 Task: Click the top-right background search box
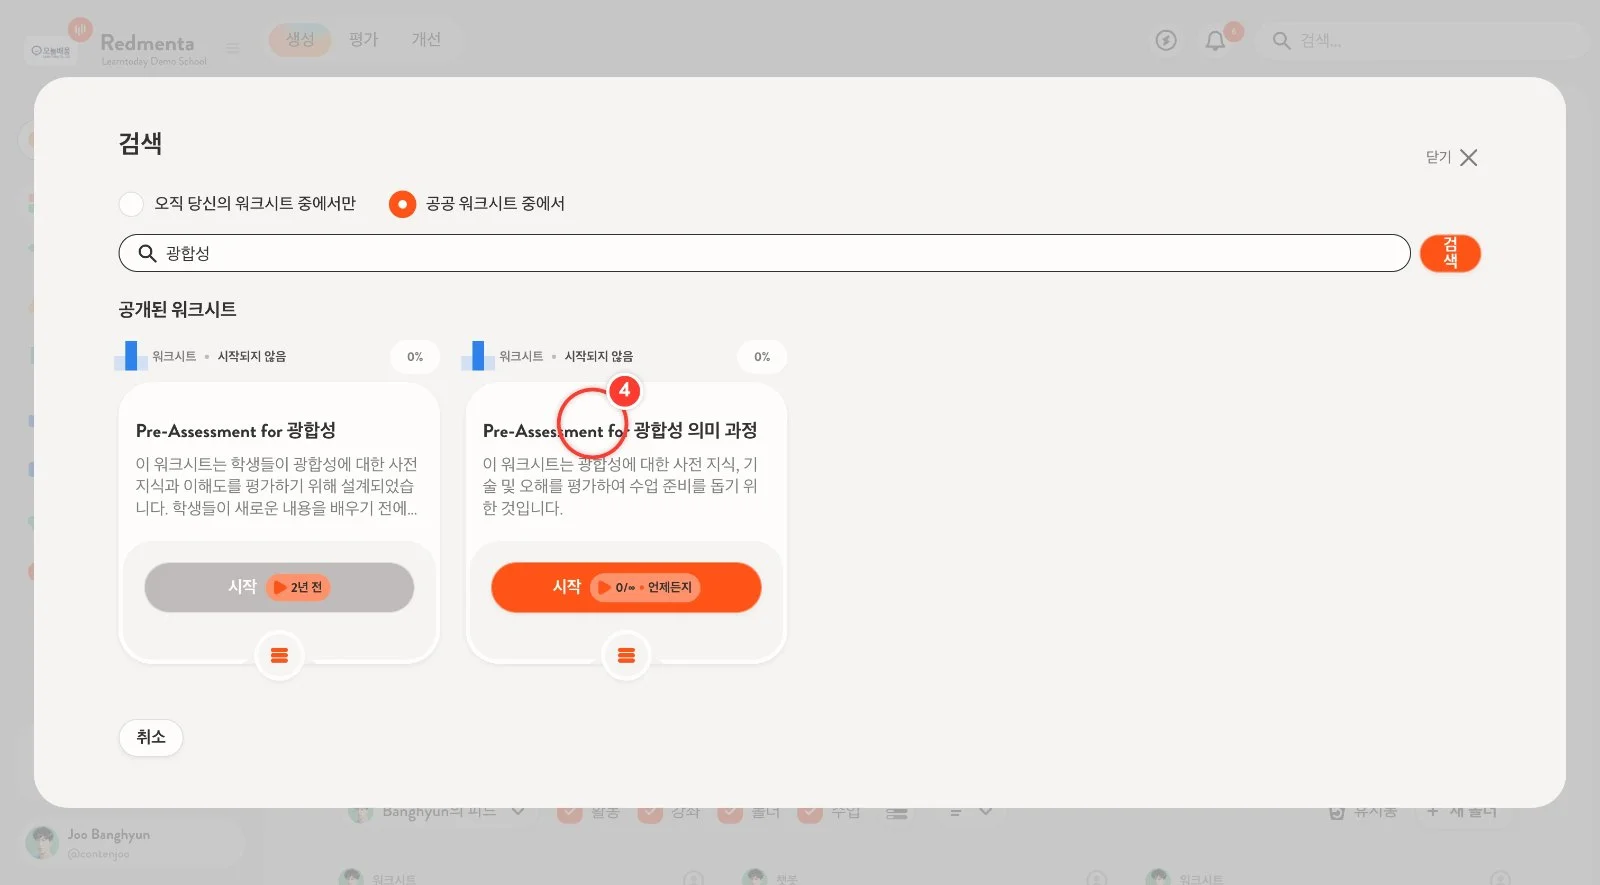click(x=1424, y=41)
